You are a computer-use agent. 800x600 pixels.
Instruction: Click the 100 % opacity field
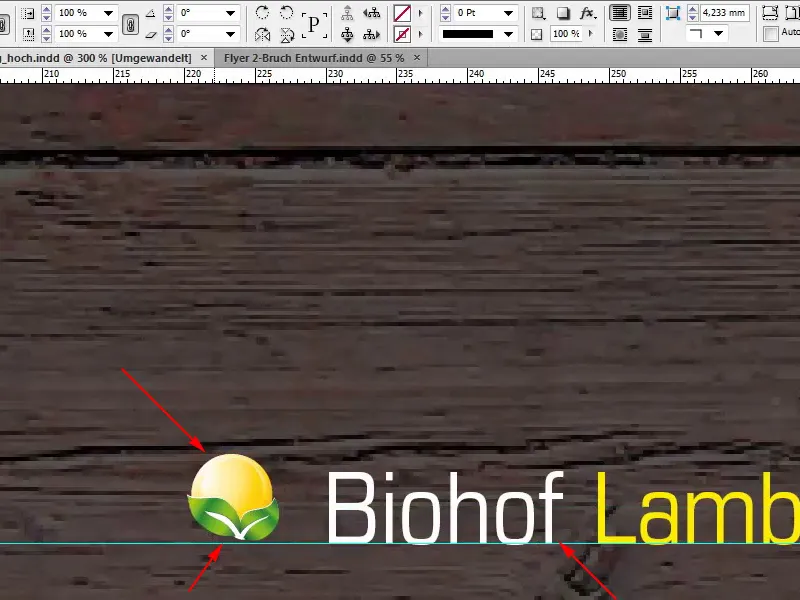point(566,34)
